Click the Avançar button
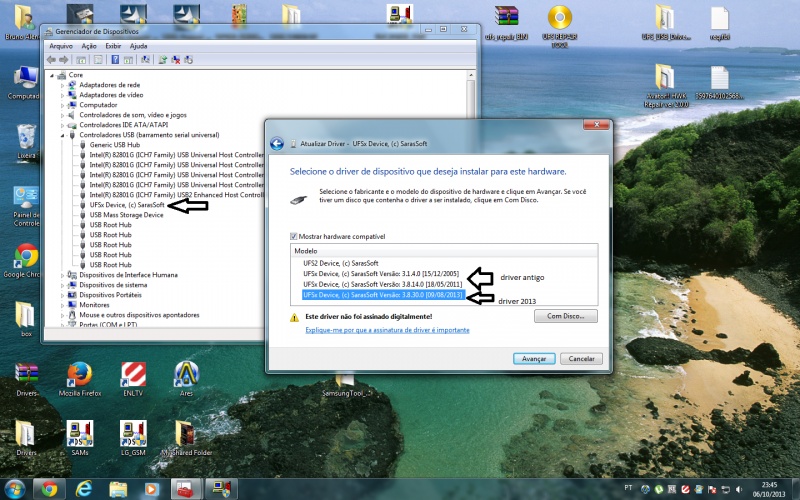The width and height of the screenshot is (800, 500). click(x=534, y=359)
